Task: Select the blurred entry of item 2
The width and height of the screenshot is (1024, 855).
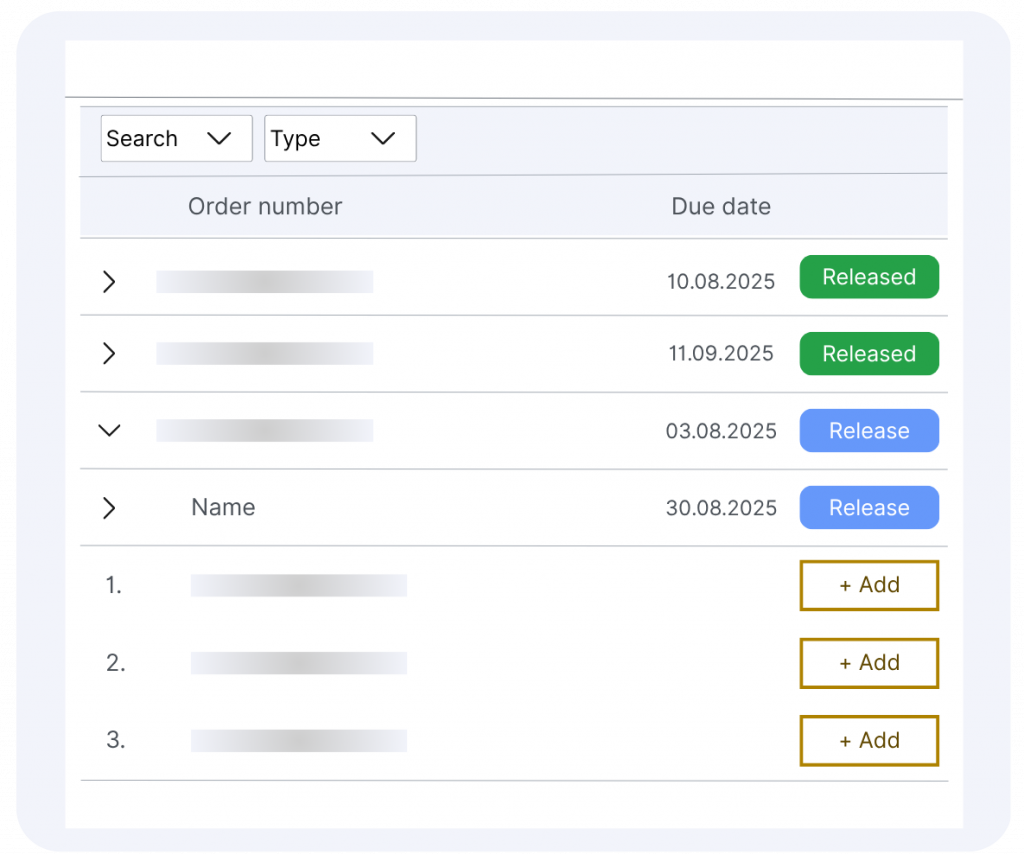Action: point(298,663)
